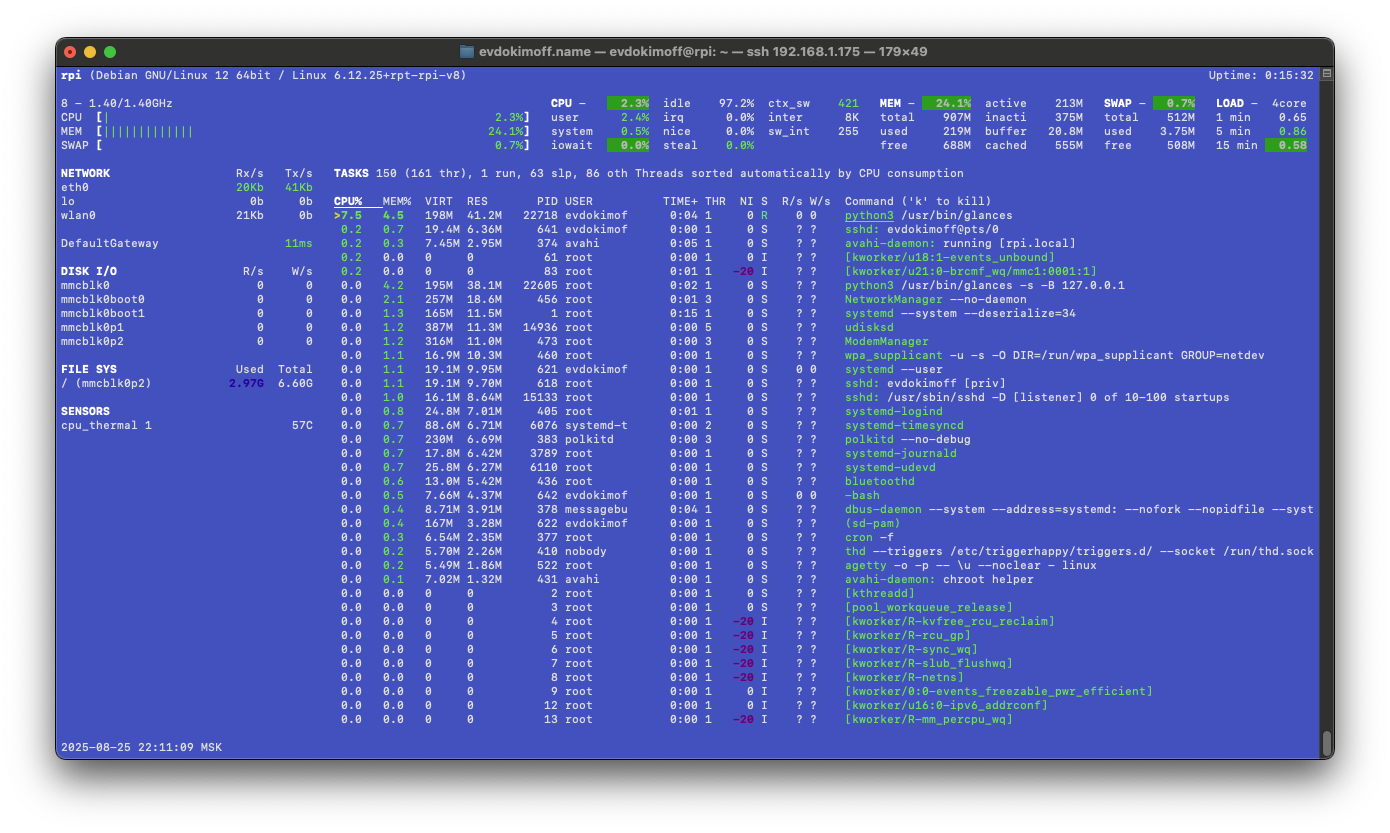The height and width of the screenshot is (833, 1390).
Task: Click the green CPU 2.3% summary badge
Action: 634,103
